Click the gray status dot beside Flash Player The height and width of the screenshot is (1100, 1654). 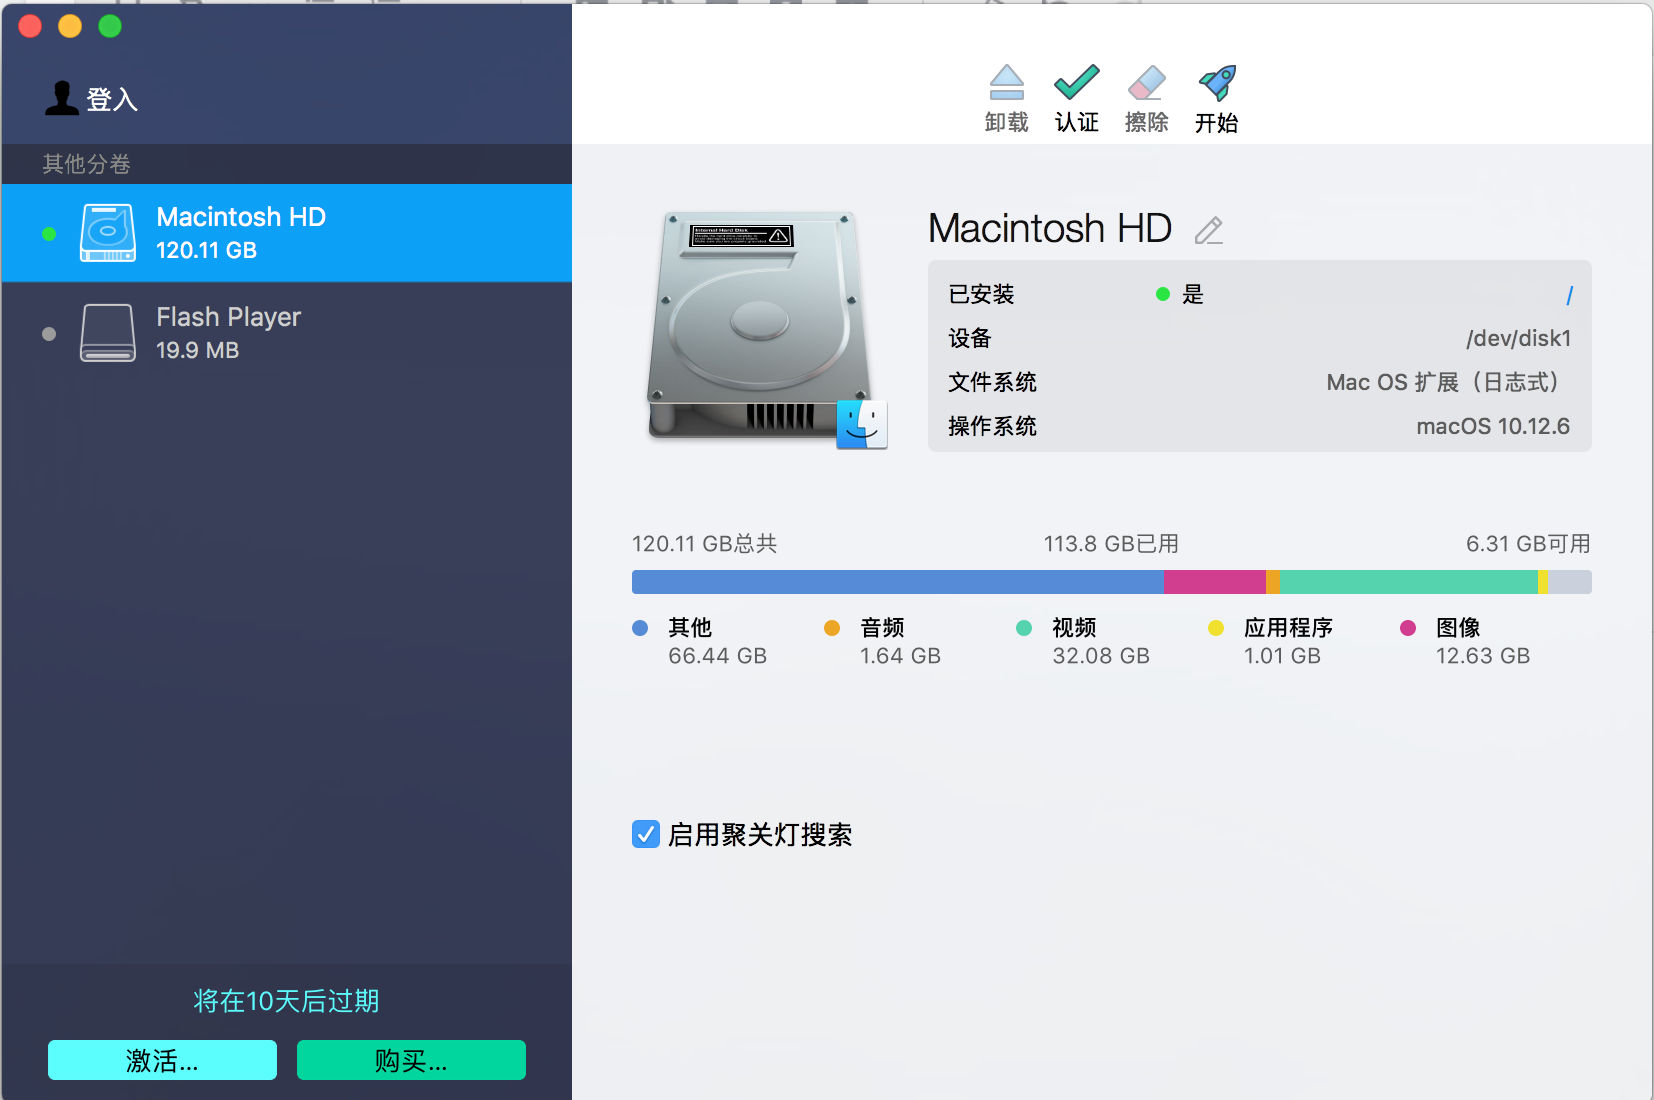coord(49,334)
